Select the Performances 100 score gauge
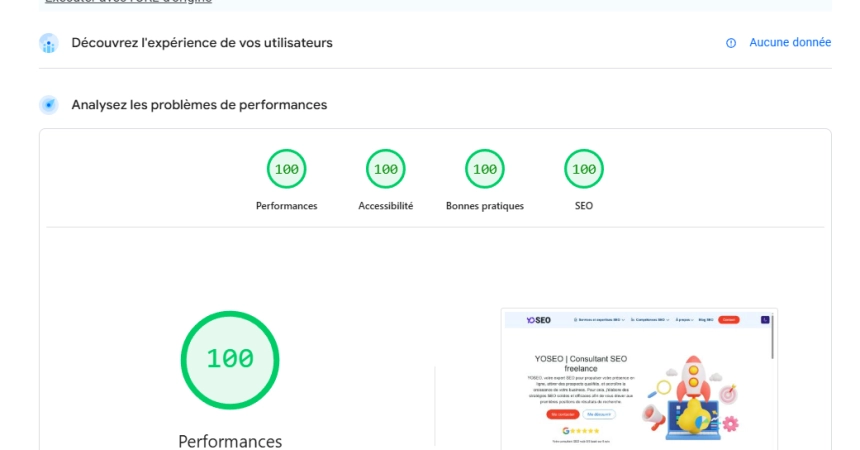860x450 pixels. [286, 168]
